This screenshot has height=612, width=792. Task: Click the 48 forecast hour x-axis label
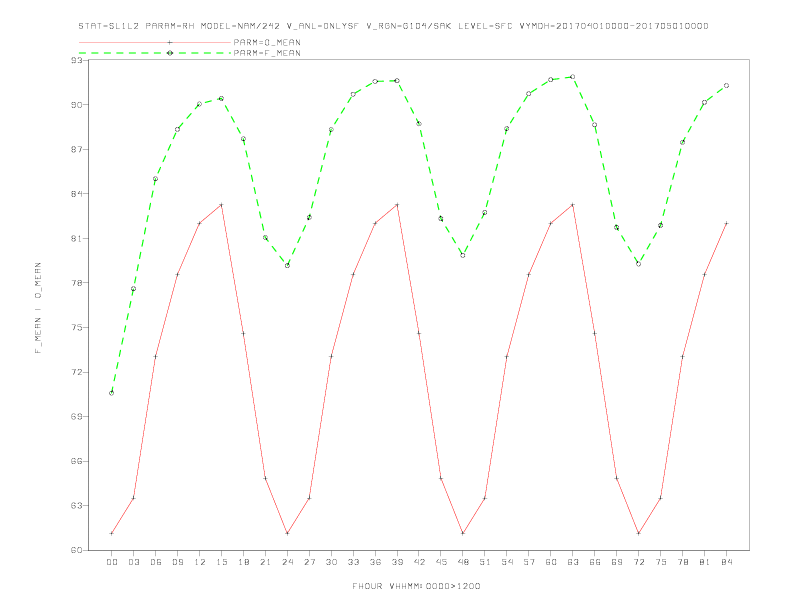(x=463, y=562)
